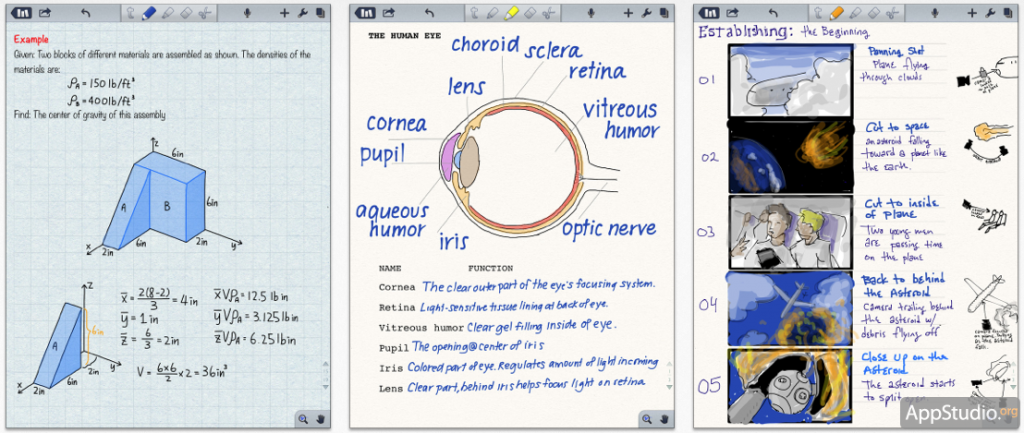Toggle the zoom magnifier in the left note

pyautogui.click(x=301, y=419)
